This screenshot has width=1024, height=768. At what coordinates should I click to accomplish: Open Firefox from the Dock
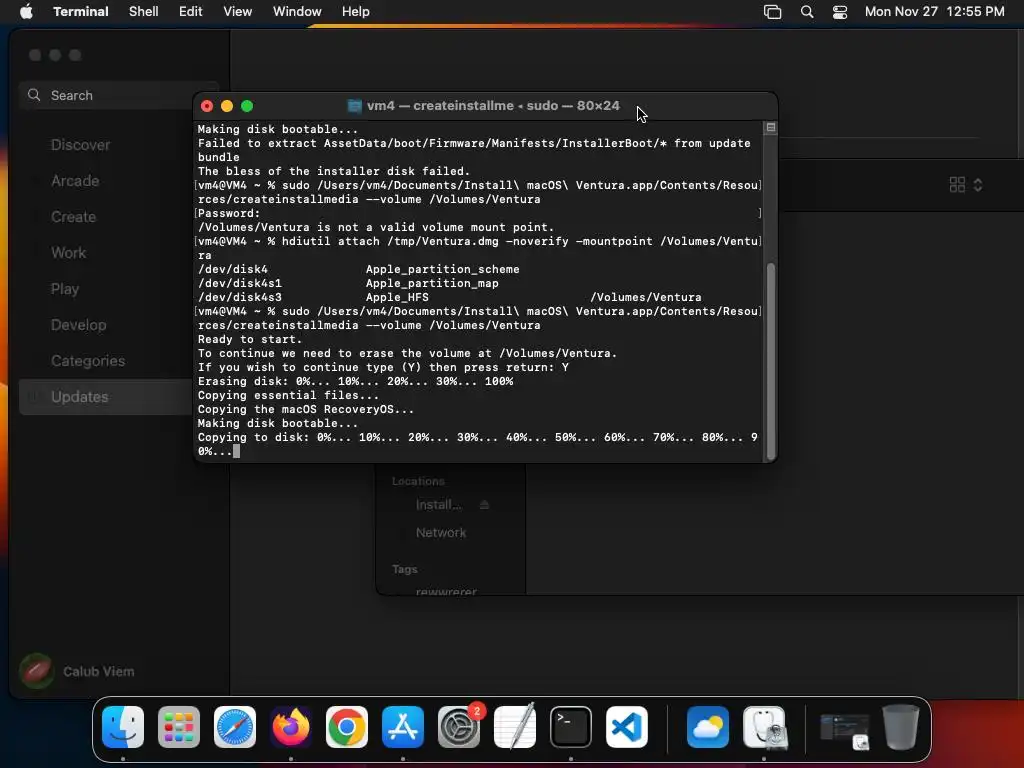(x=291, y=727)
